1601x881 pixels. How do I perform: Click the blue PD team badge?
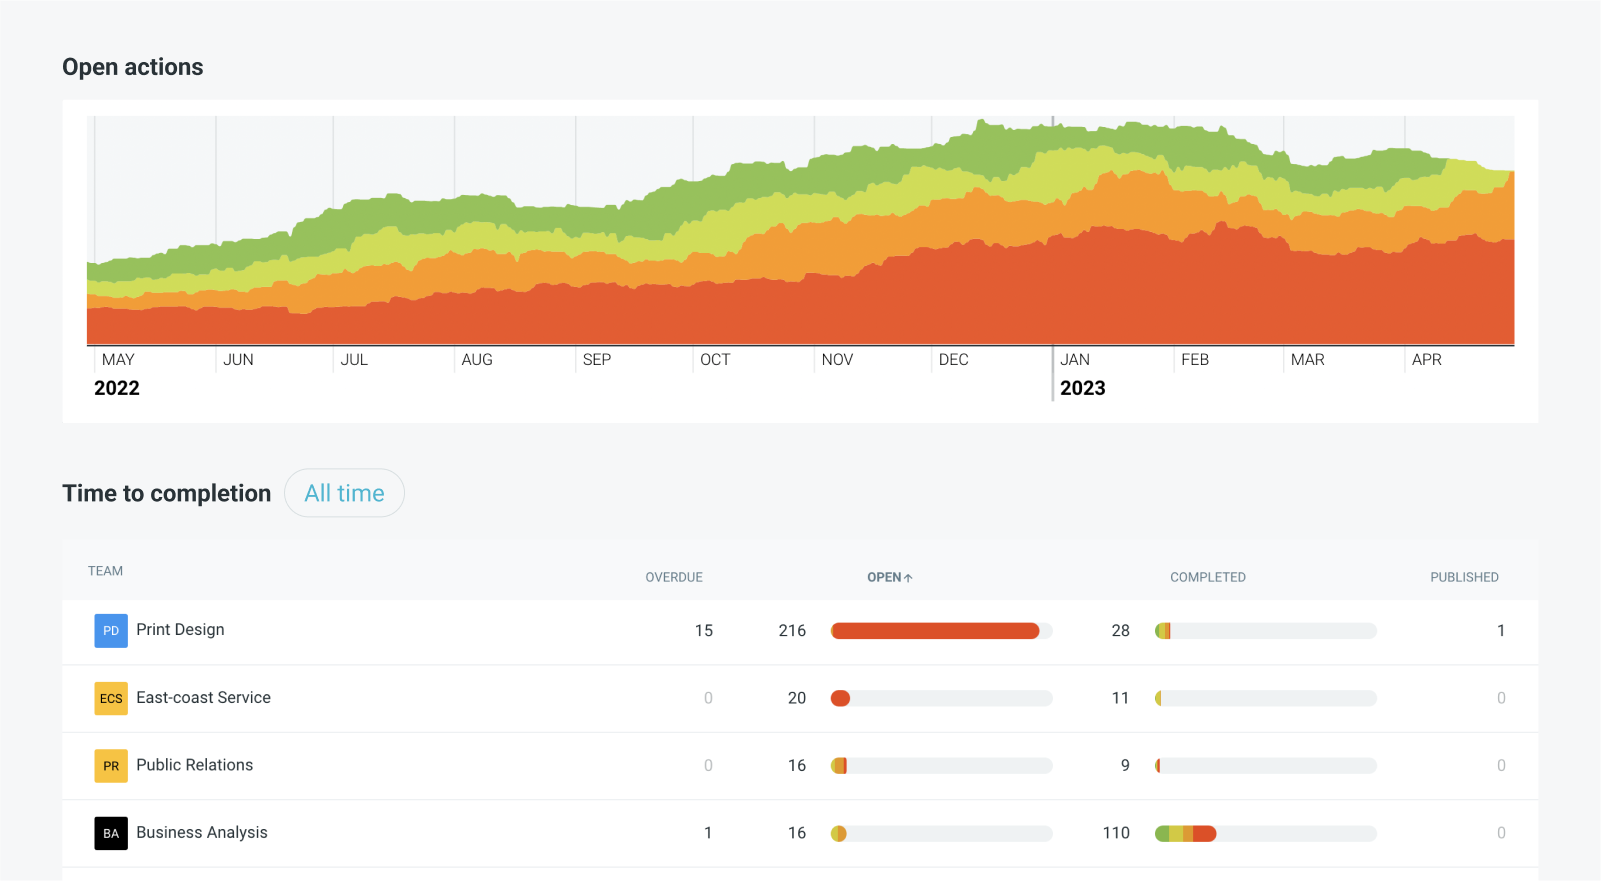[111, 631]
